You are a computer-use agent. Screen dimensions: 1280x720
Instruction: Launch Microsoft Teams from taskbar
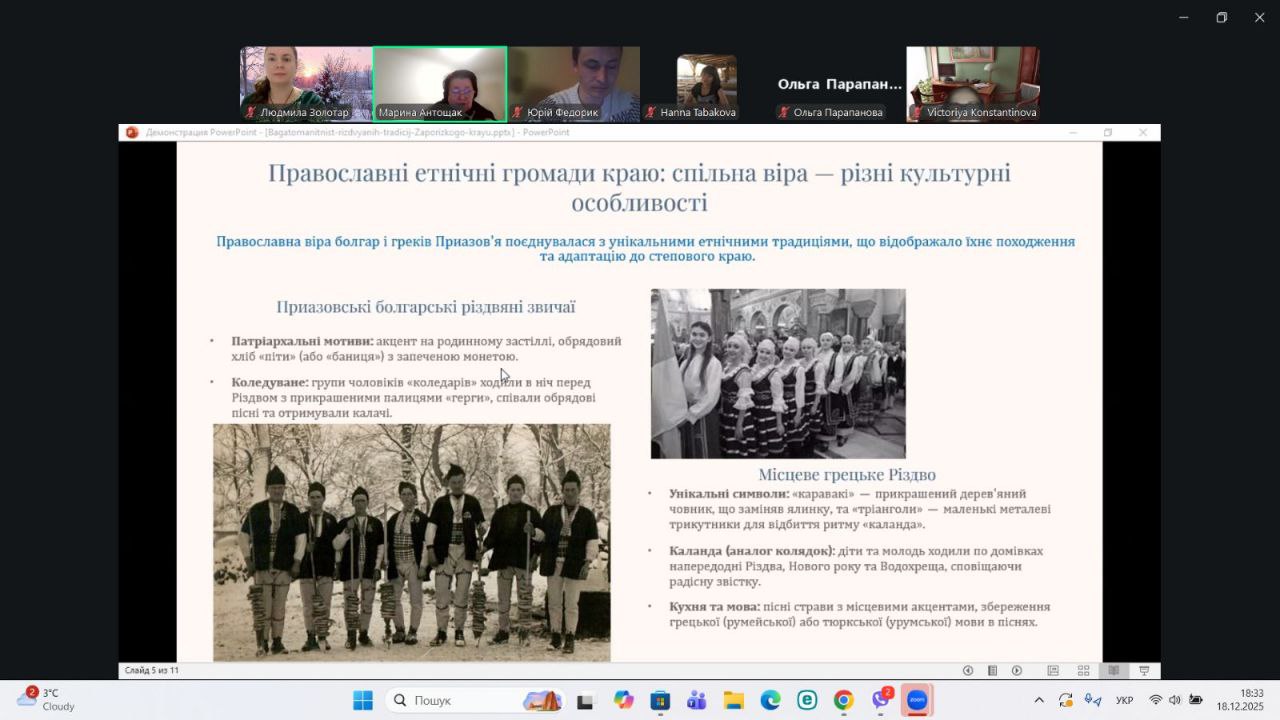pyautogui.click(x=696, y=700)
